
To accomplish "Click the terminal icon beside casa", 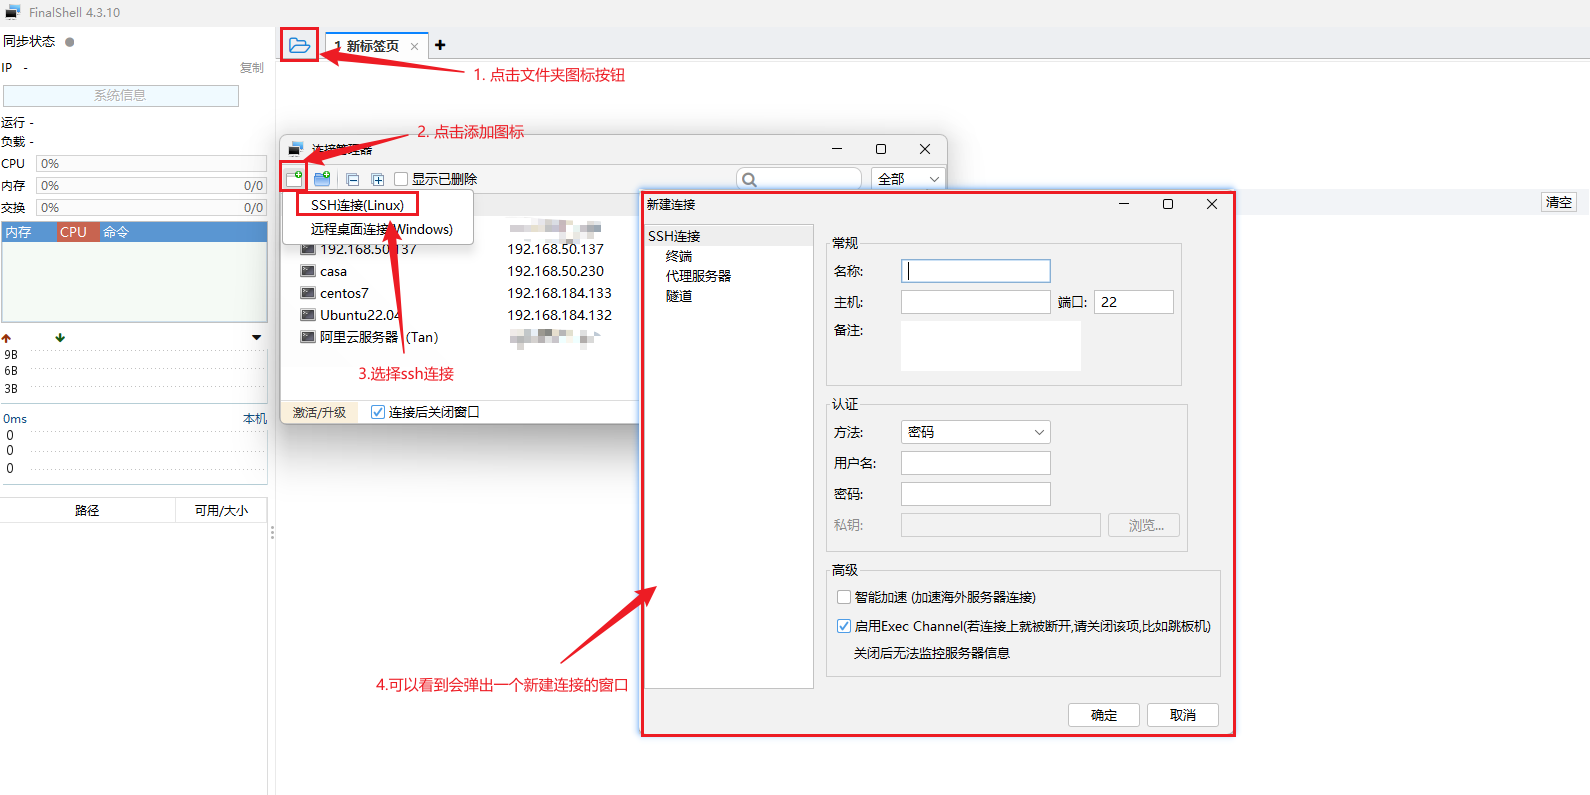I will click(308, 271).
